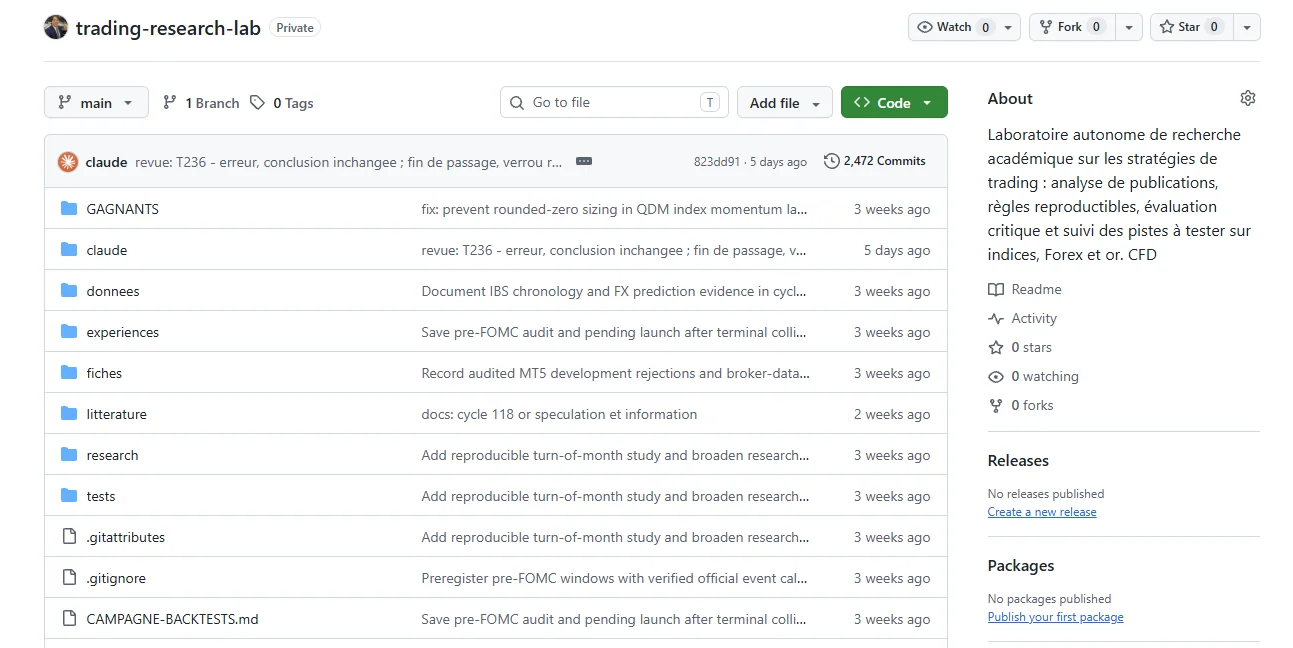Open commit hash 823dd91
1293x648 pixels.
717,161
